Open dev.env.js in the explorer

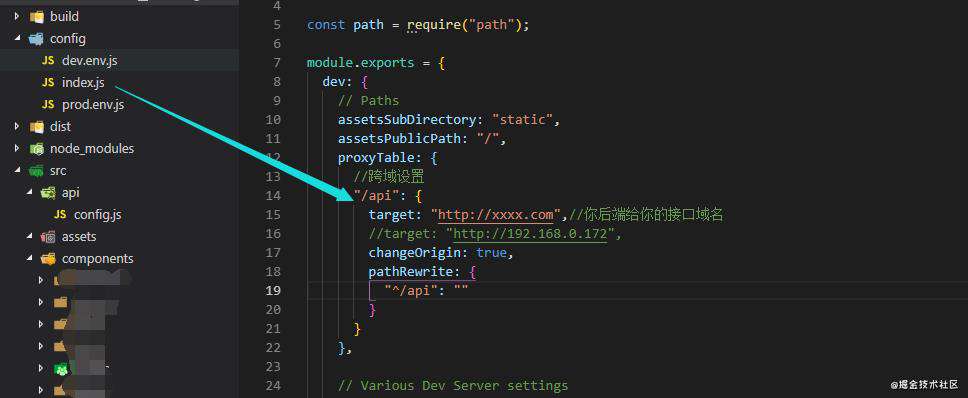tap(90, 60)
